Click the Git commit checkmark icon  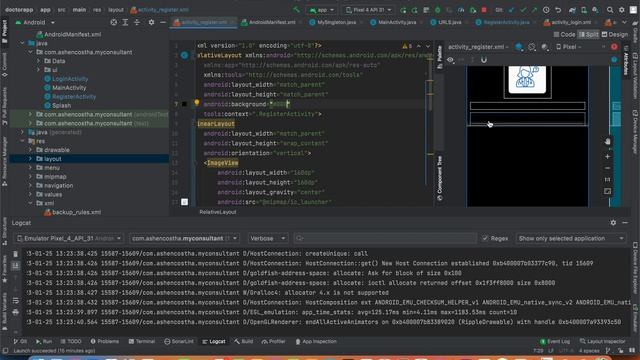click(x=523, y=10)
